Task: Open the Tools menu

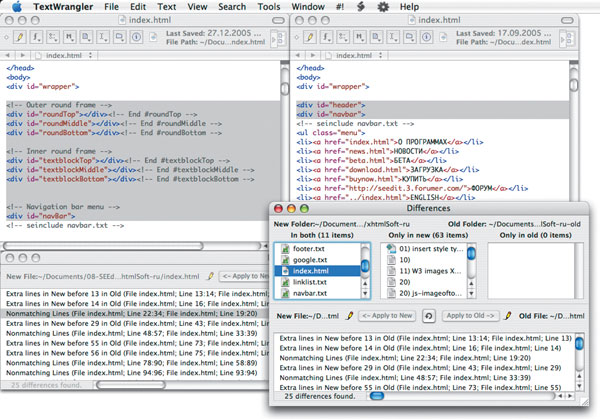Action: tap(268, 7)
